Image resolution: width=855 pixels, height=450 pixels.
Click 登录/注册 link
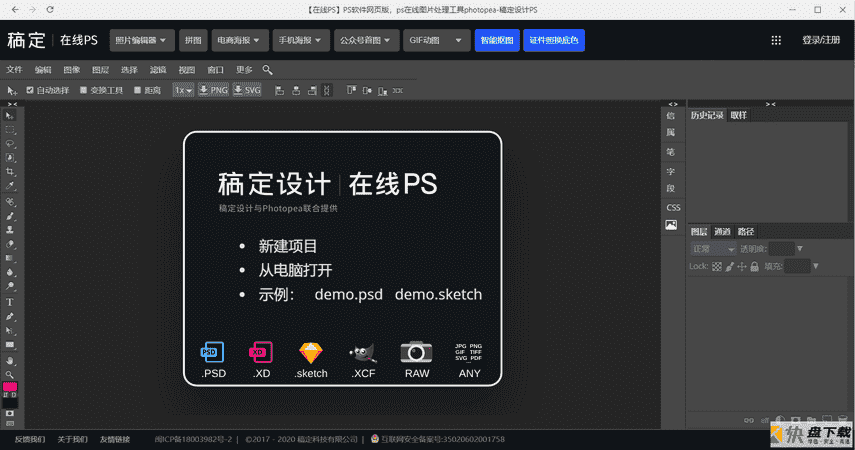pos(821,40)
